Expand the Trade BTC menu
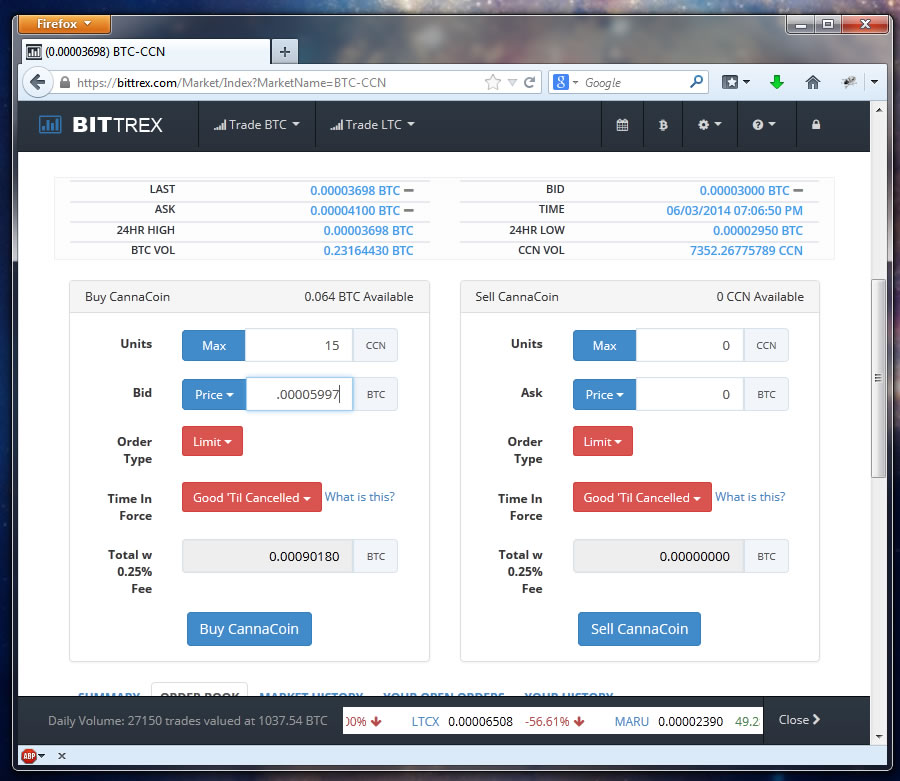This screenshot has height=781, width=900. click(x=257, y=125)
